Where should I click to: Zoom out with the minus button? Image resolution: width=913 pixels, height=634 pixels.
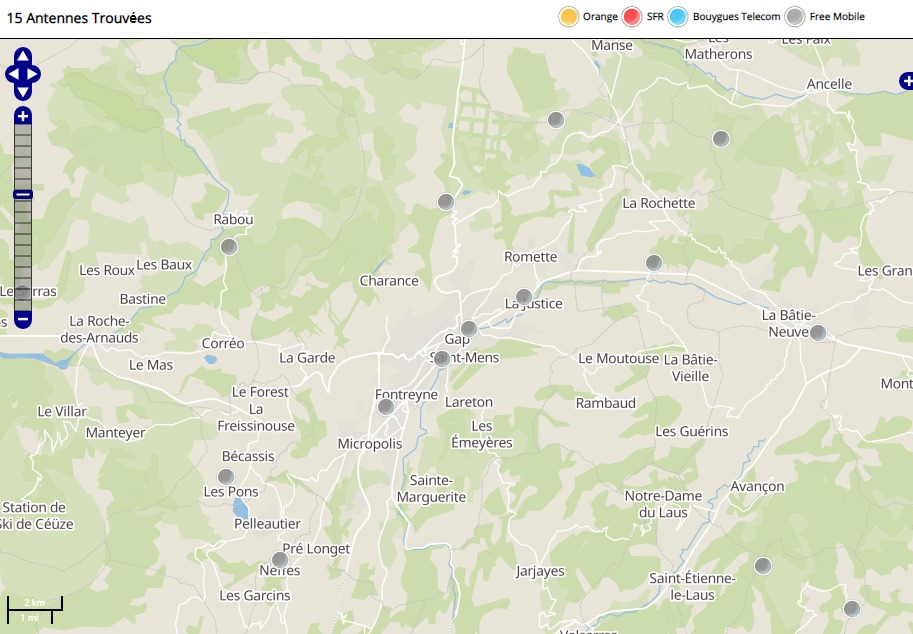point(22,320)
